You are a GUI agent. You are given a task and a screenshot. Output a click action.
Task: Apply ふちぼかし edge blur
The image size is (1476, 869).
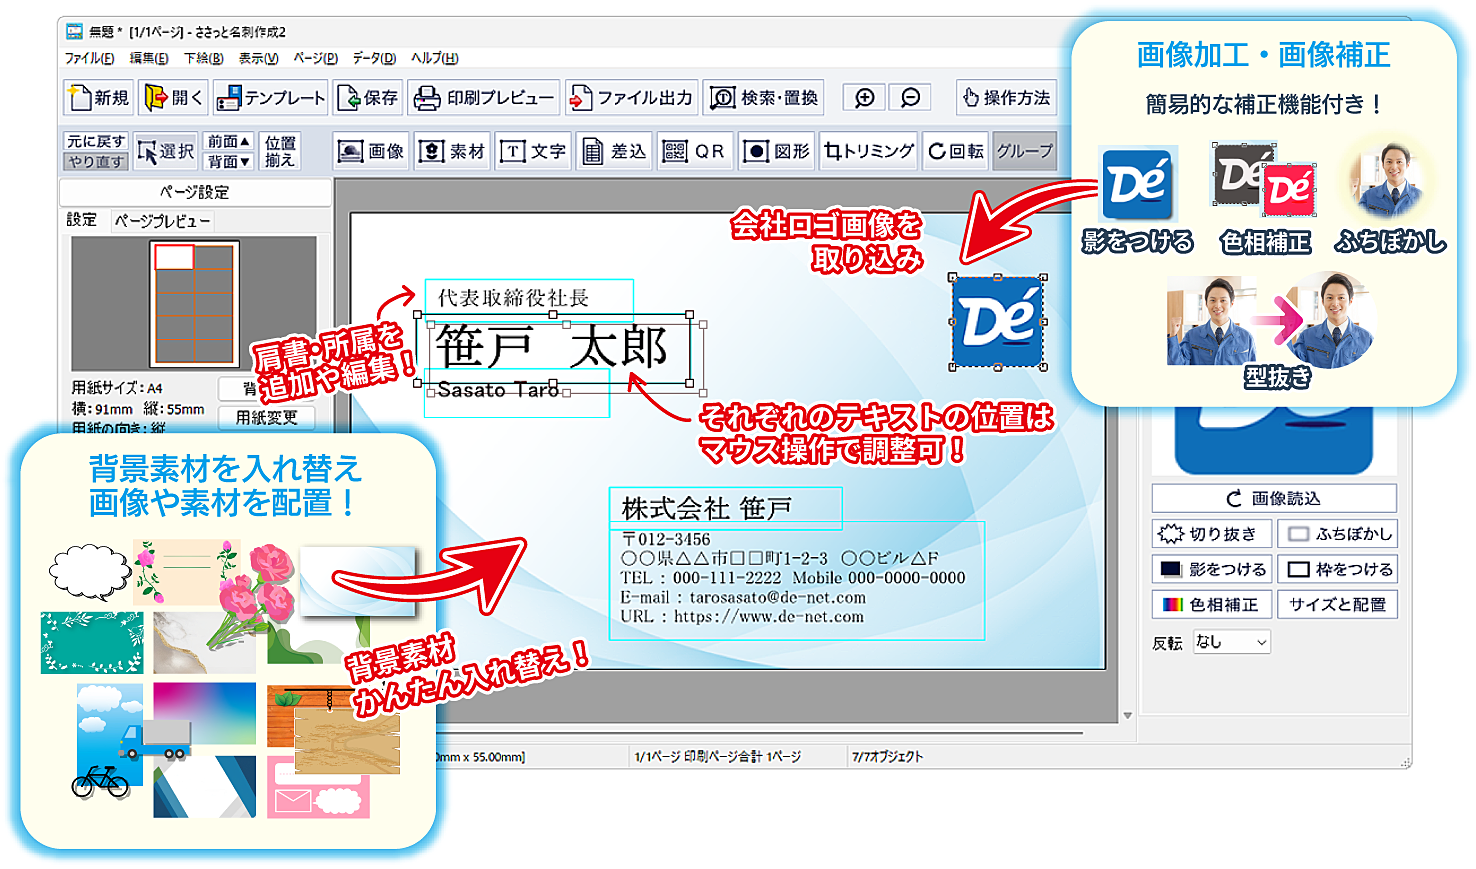pos(1337,534)
